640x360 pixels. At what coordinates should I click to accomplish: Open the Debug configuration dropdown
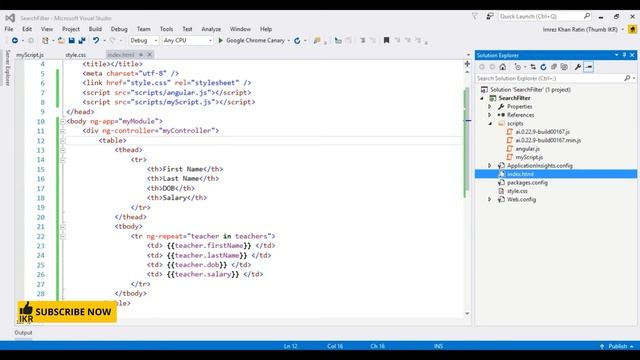(144, 40)
